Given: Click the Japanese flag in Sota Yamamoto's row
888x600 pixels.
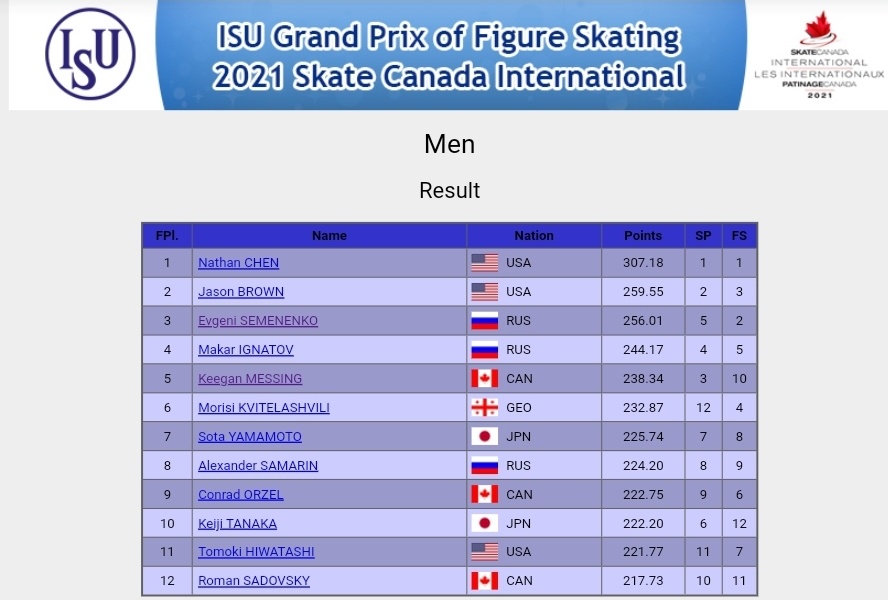Looking at the screenshot, I should click(x=485, y=436).
